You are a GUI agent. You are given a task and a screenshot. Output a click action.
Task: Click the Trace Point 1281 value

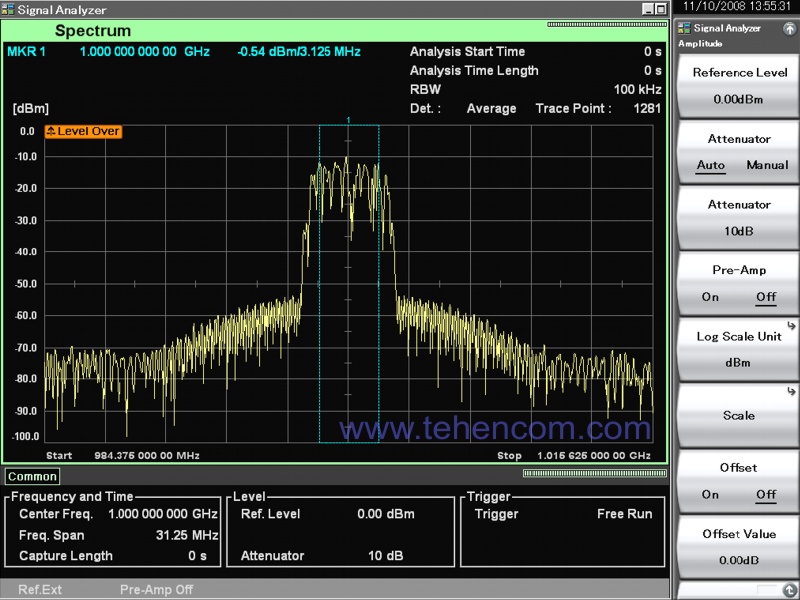(647, 108)
